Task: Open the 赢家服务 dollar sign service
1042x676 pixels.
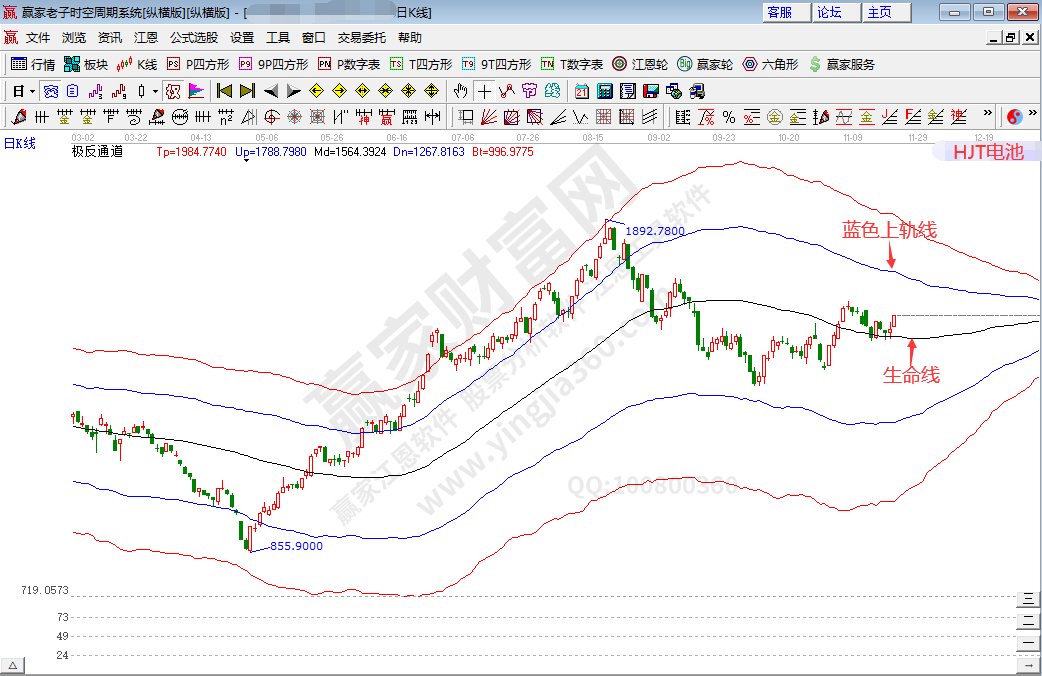Action: 840,64
